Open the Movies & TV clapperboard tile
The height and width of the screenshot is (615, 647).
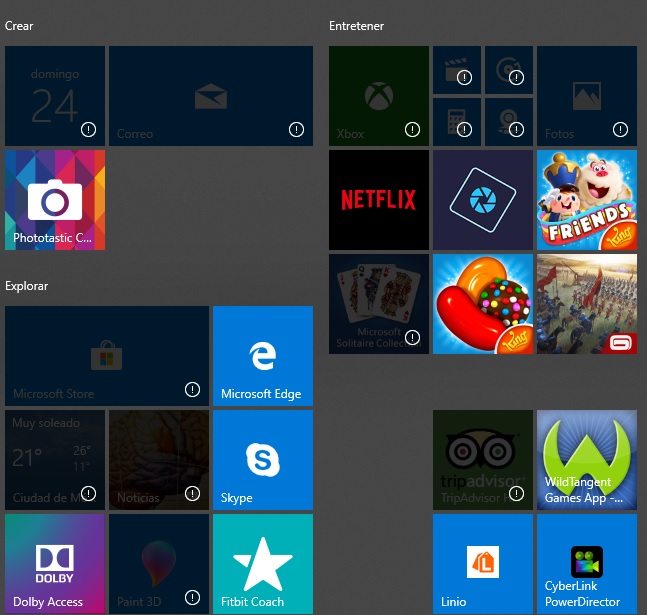457,70
